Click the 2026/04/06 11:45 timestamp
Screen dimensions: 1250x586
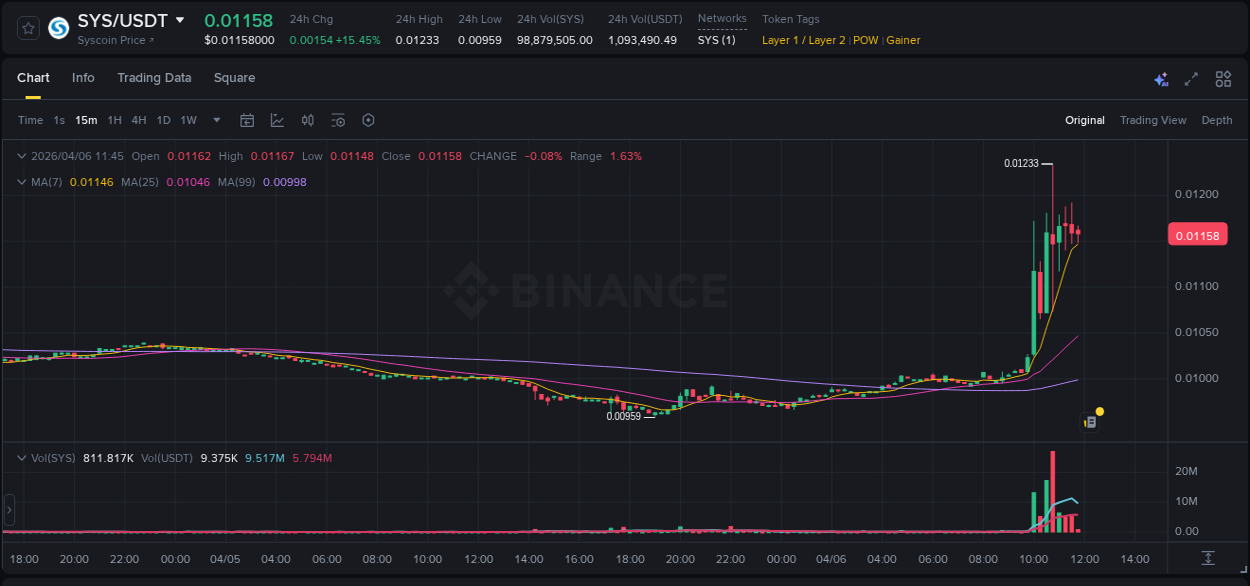[77, 156]
